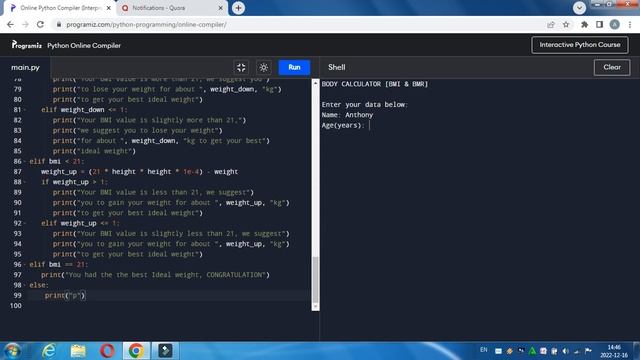Click the CONGRATULATION print line 97
This screenshot has height=360, width=640.
pos(155,275)
